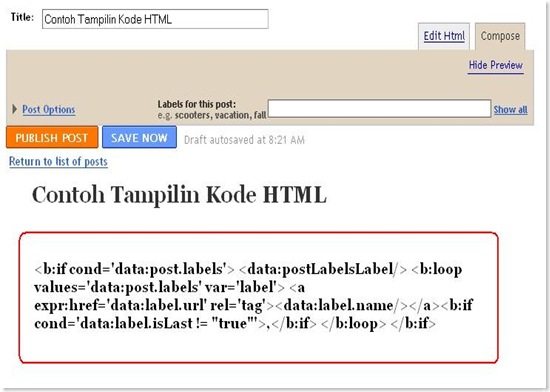Image resolution: width=550 pixels, height=392 pixels.
Task: Click the 'Draft autosaved at 8:21 AM' text
Action: (x=244, y=140)
